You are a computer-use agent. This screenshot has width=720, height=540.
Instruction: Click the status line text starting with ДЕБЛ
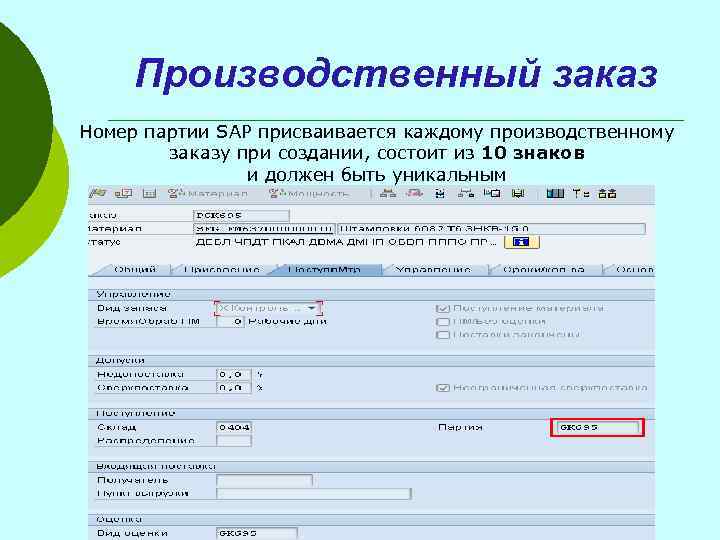(x=346, y=242)
